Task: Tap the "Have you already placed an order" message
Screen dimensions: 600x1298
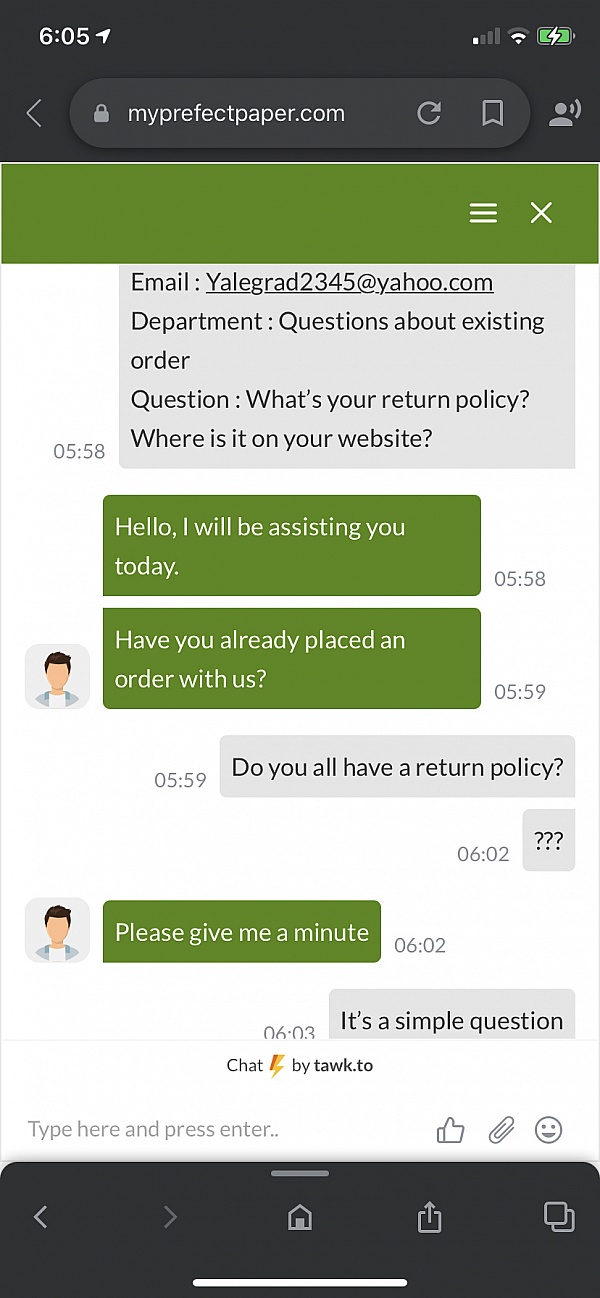Action: coord(291,659)
